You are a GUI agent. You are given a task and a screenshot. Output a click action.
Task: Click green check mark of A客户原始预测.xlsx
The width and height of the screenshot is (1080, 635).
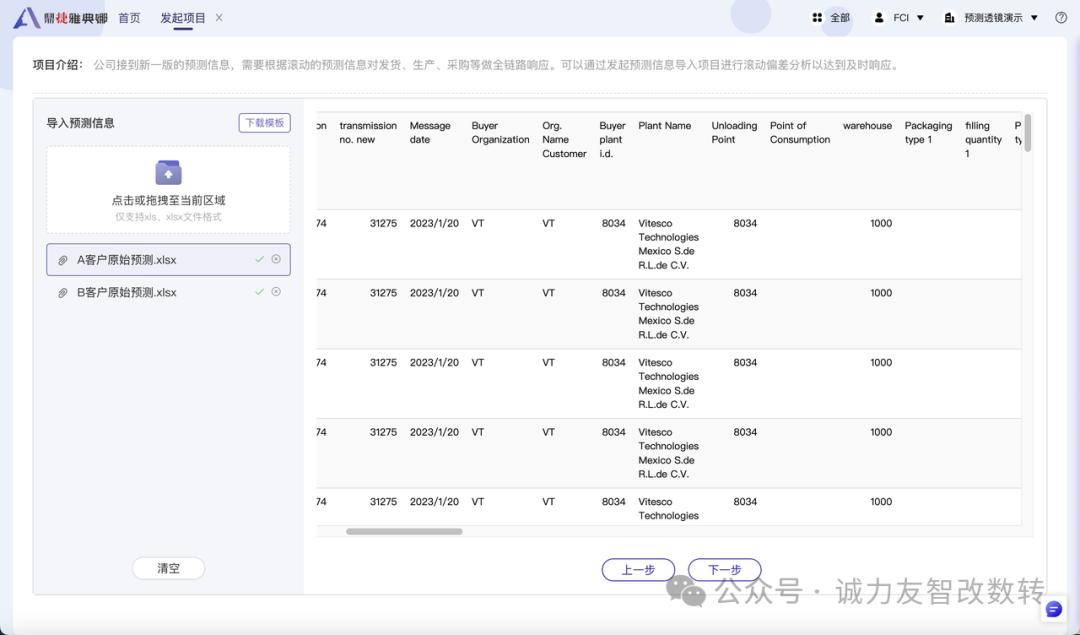click(260, 260)
